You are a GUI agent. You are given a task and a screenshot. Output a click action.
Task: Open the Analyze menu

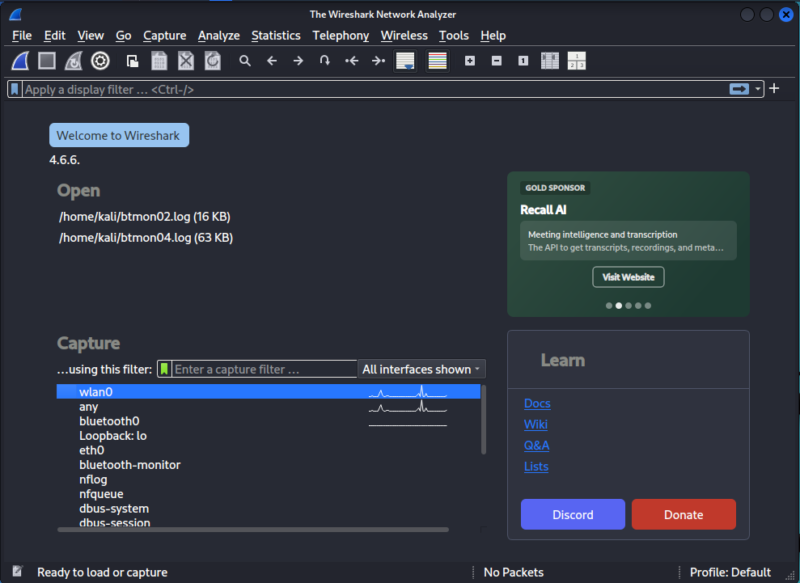(x=219, y=36)
